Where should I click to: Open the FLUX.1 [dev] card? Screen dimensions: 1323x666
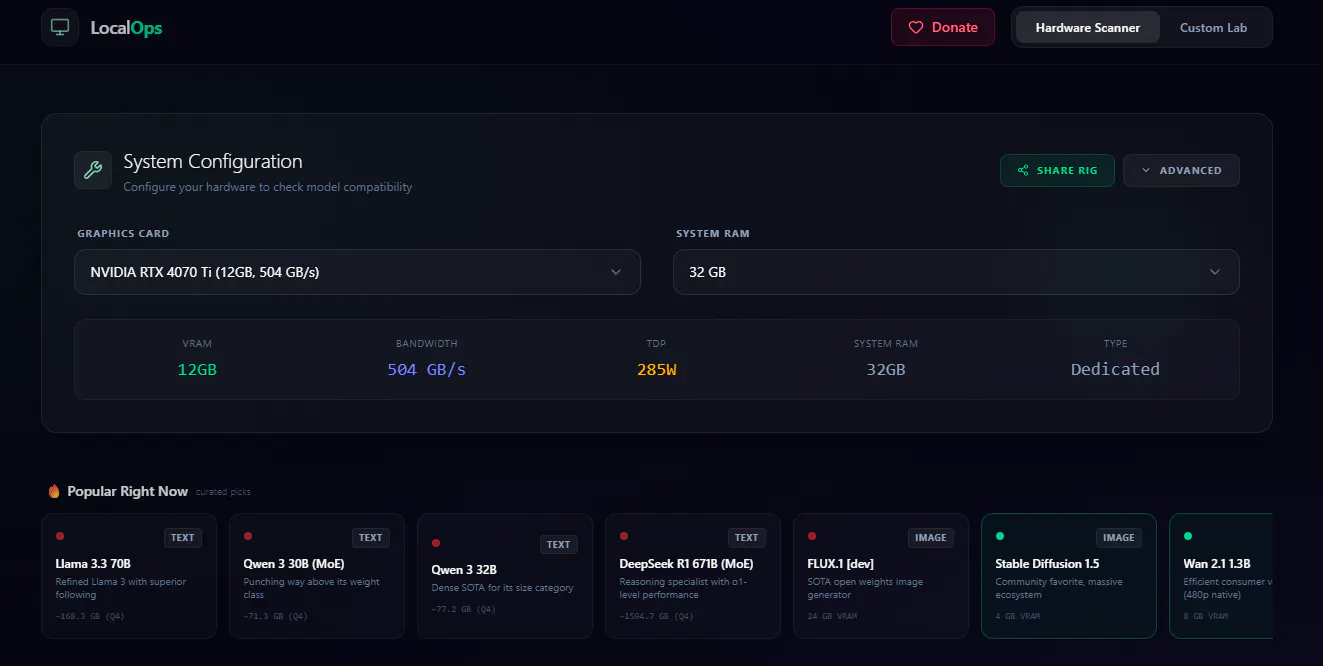(881, 576)
